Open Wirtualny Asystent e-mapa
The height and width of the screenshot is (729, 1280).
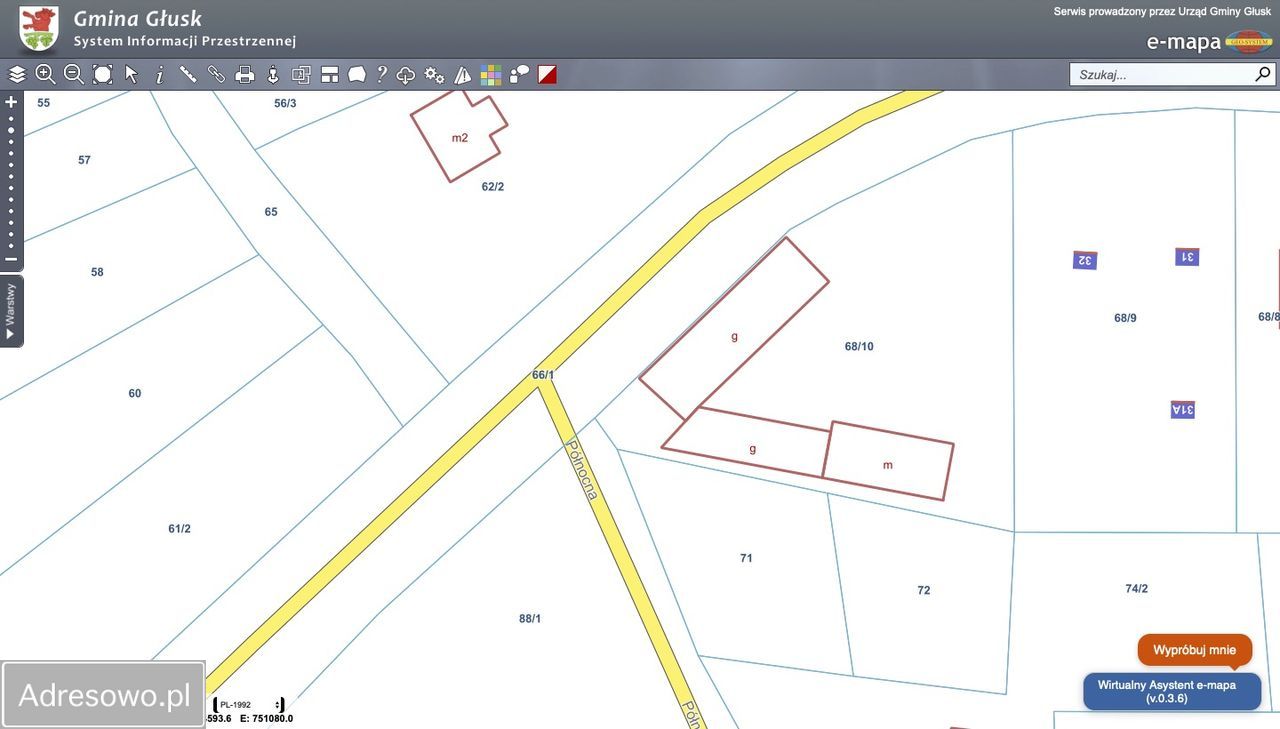click(1172, 692)
